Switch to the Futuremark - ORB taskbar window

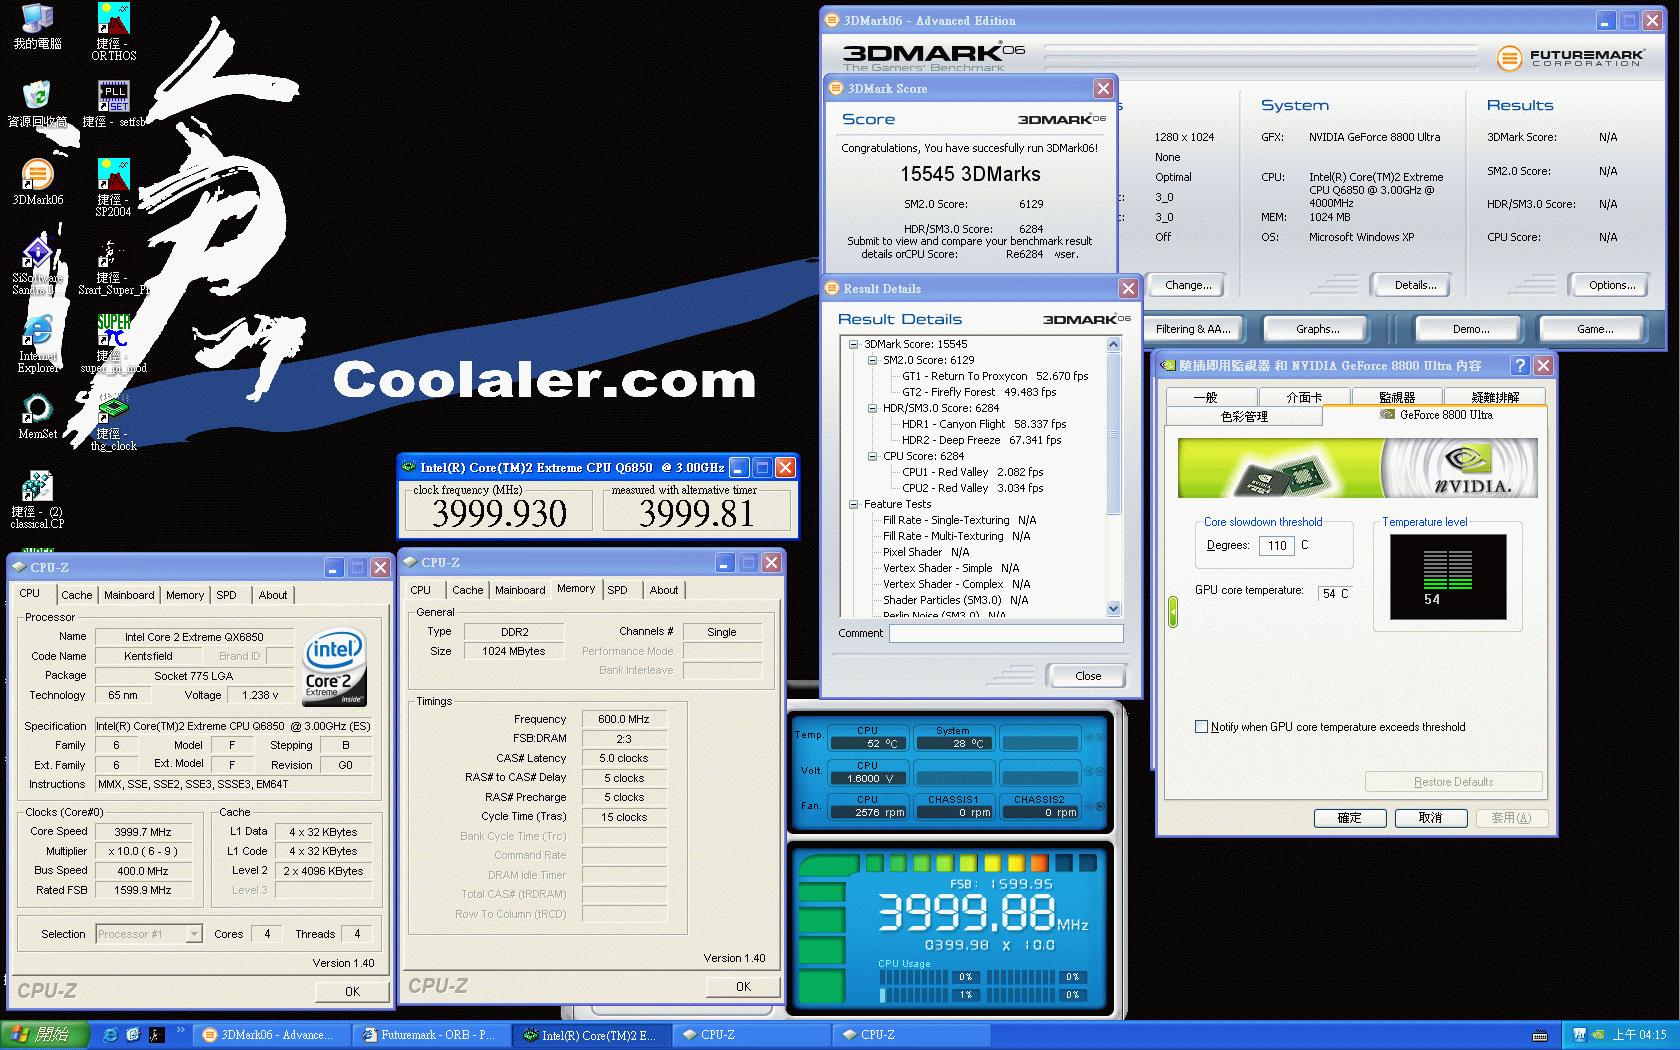point(431,1035)
